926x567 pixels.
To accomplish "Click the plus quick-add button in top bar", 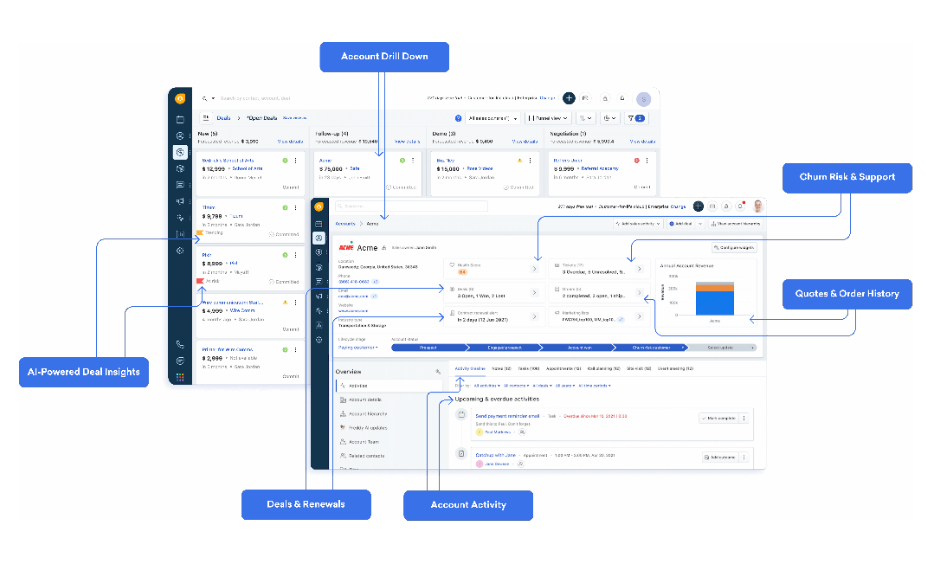I will [x=569, y=98].
